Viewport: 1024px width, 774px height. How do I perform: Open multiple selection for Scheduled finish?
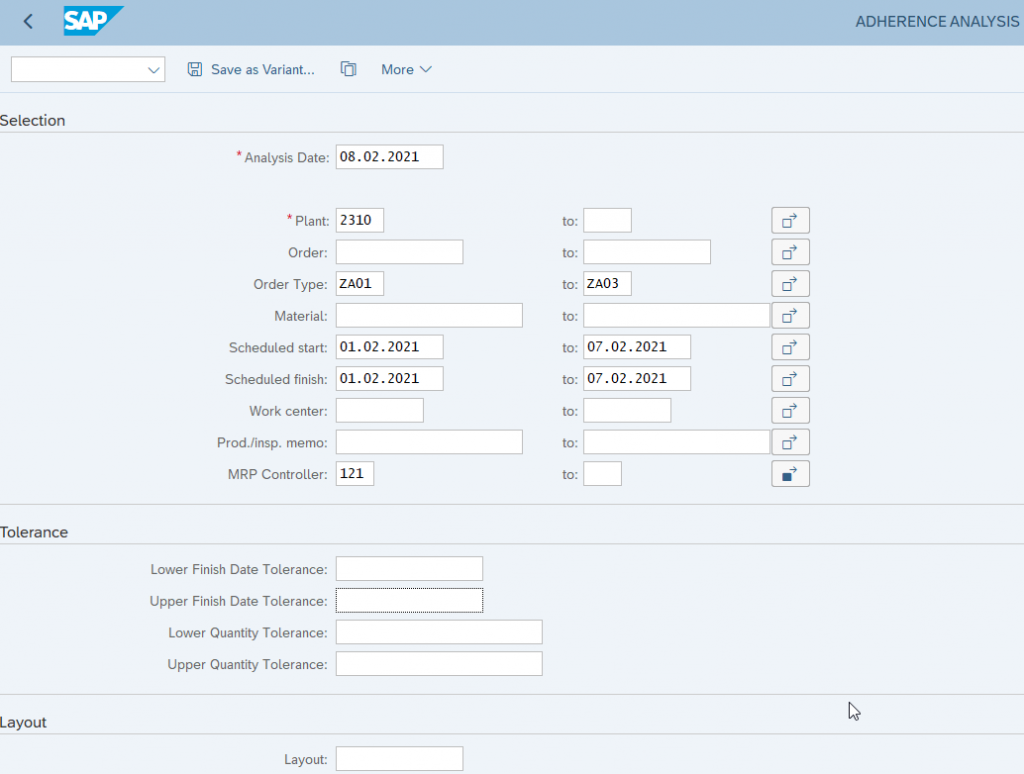point(790,379)
